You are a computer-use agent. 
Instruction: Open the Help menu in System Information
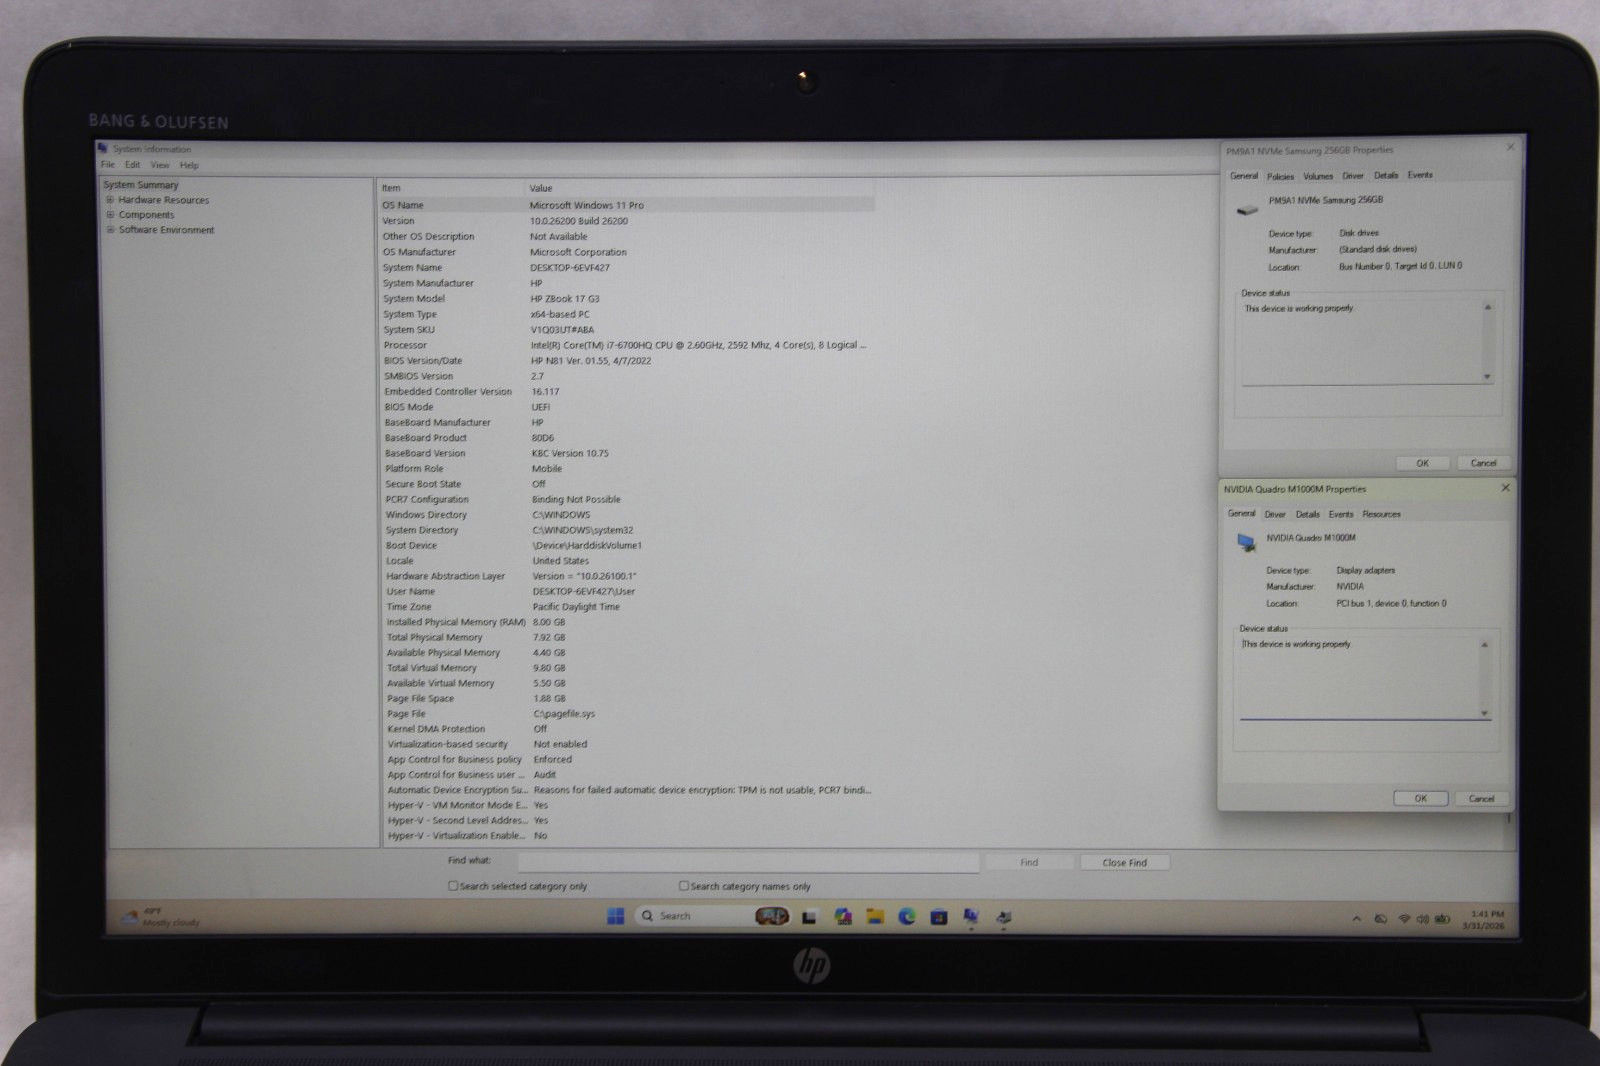pos(189,165)
